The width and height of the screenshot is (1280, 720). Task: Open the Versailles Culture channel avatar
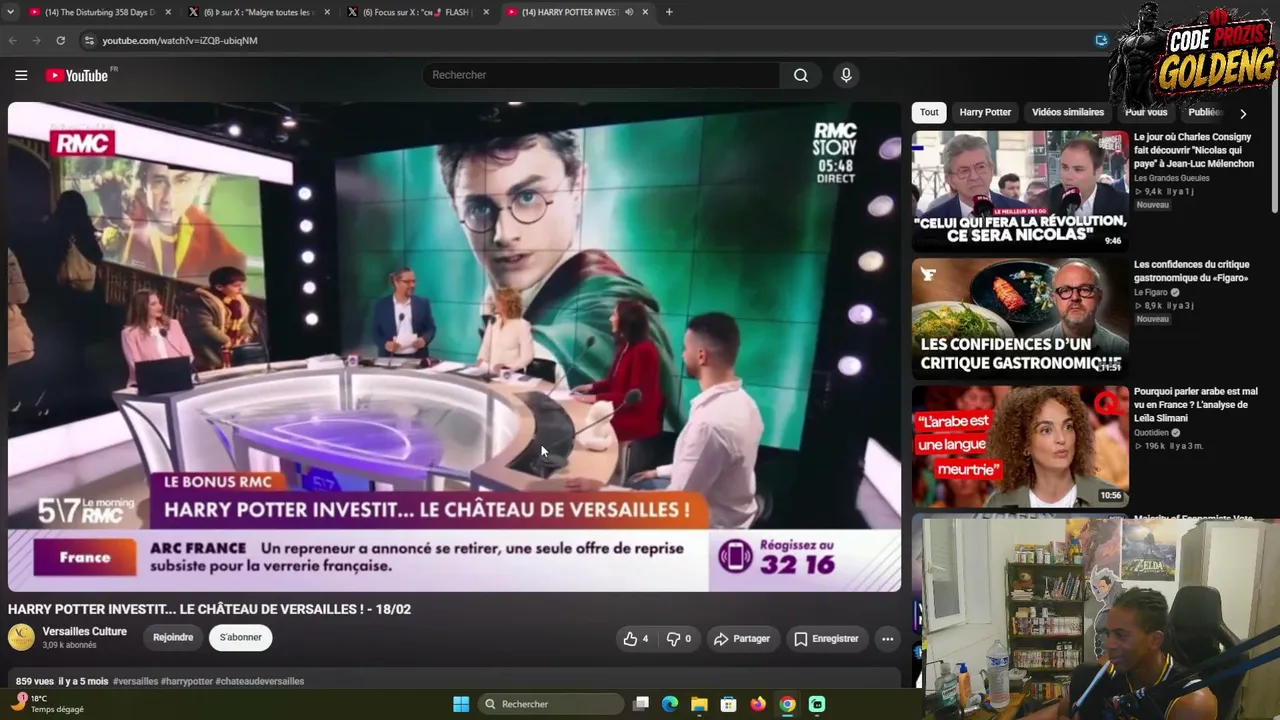point(21,637)
